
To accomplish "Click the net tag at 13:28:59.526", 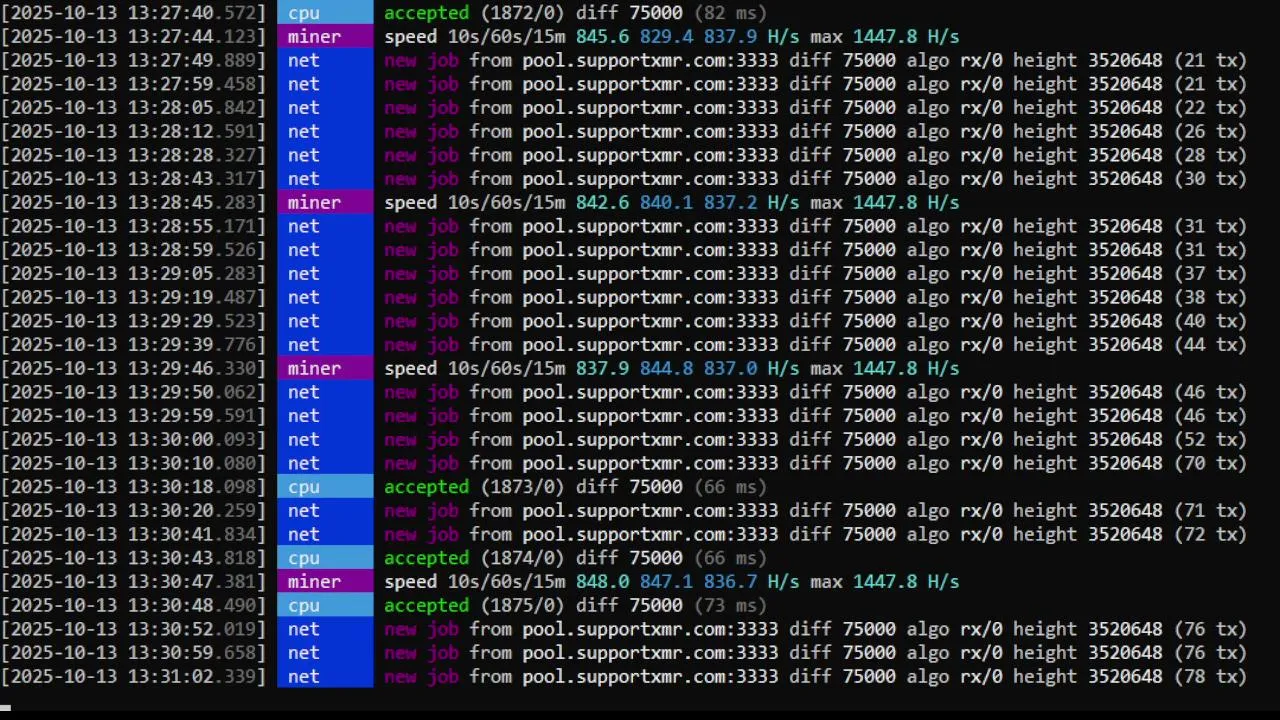I will (325, 250).
